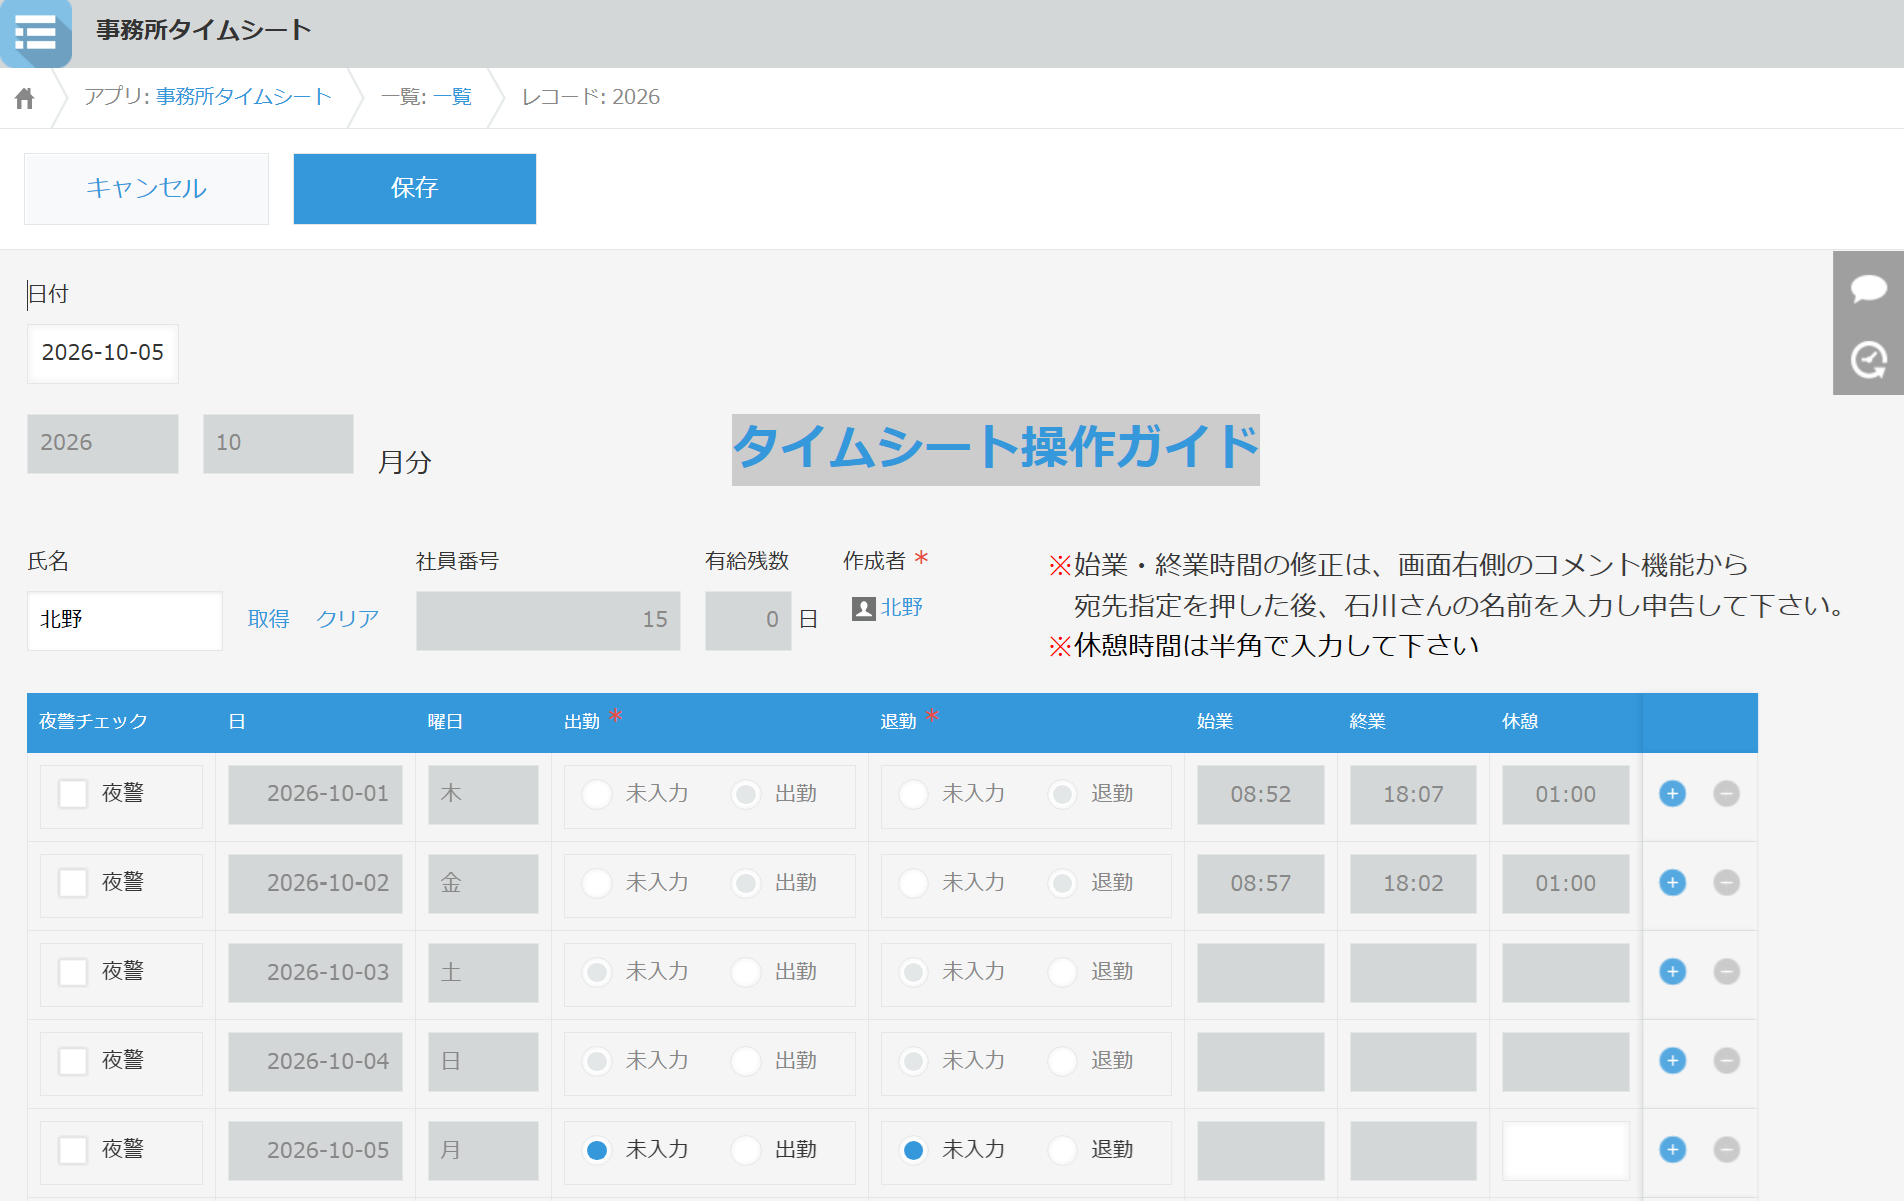Click the 終業 value 18:07
Image resolution: width=1904 pixels, height=1201 pixels.
[x=1413, y=794]
